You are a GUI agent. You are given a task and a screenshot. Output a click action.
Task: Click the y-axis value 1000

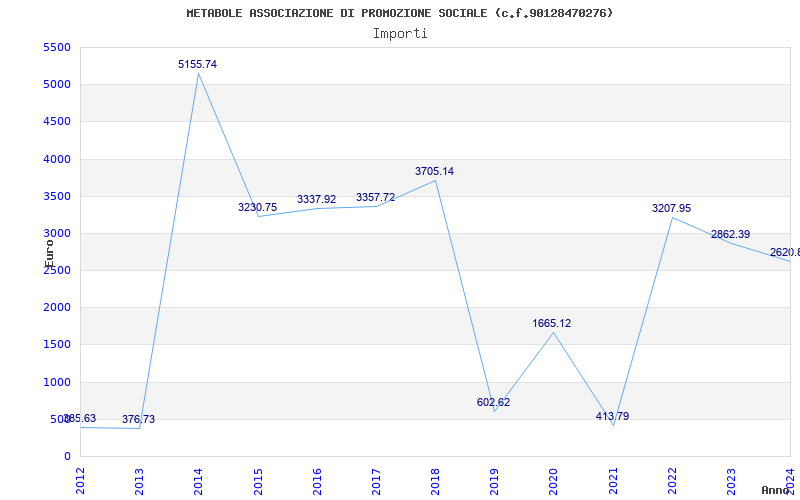coord(57,382)
